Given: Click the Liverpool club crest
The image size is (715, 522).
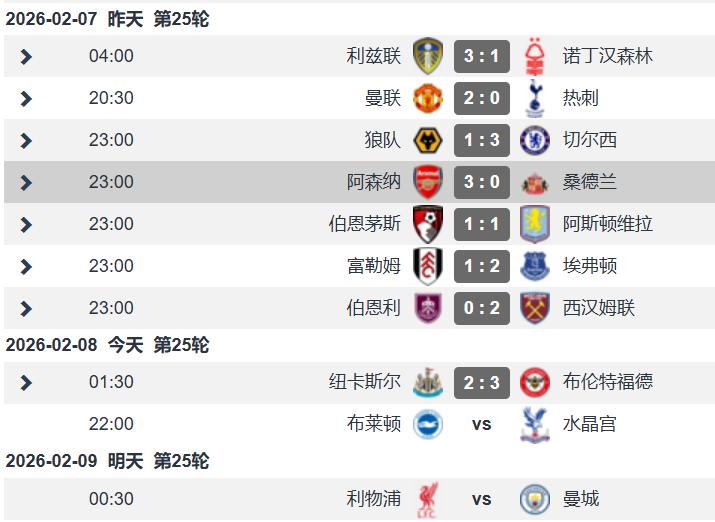Looking at the screenshot, I should pyautogui.click(x=428, y=498).
